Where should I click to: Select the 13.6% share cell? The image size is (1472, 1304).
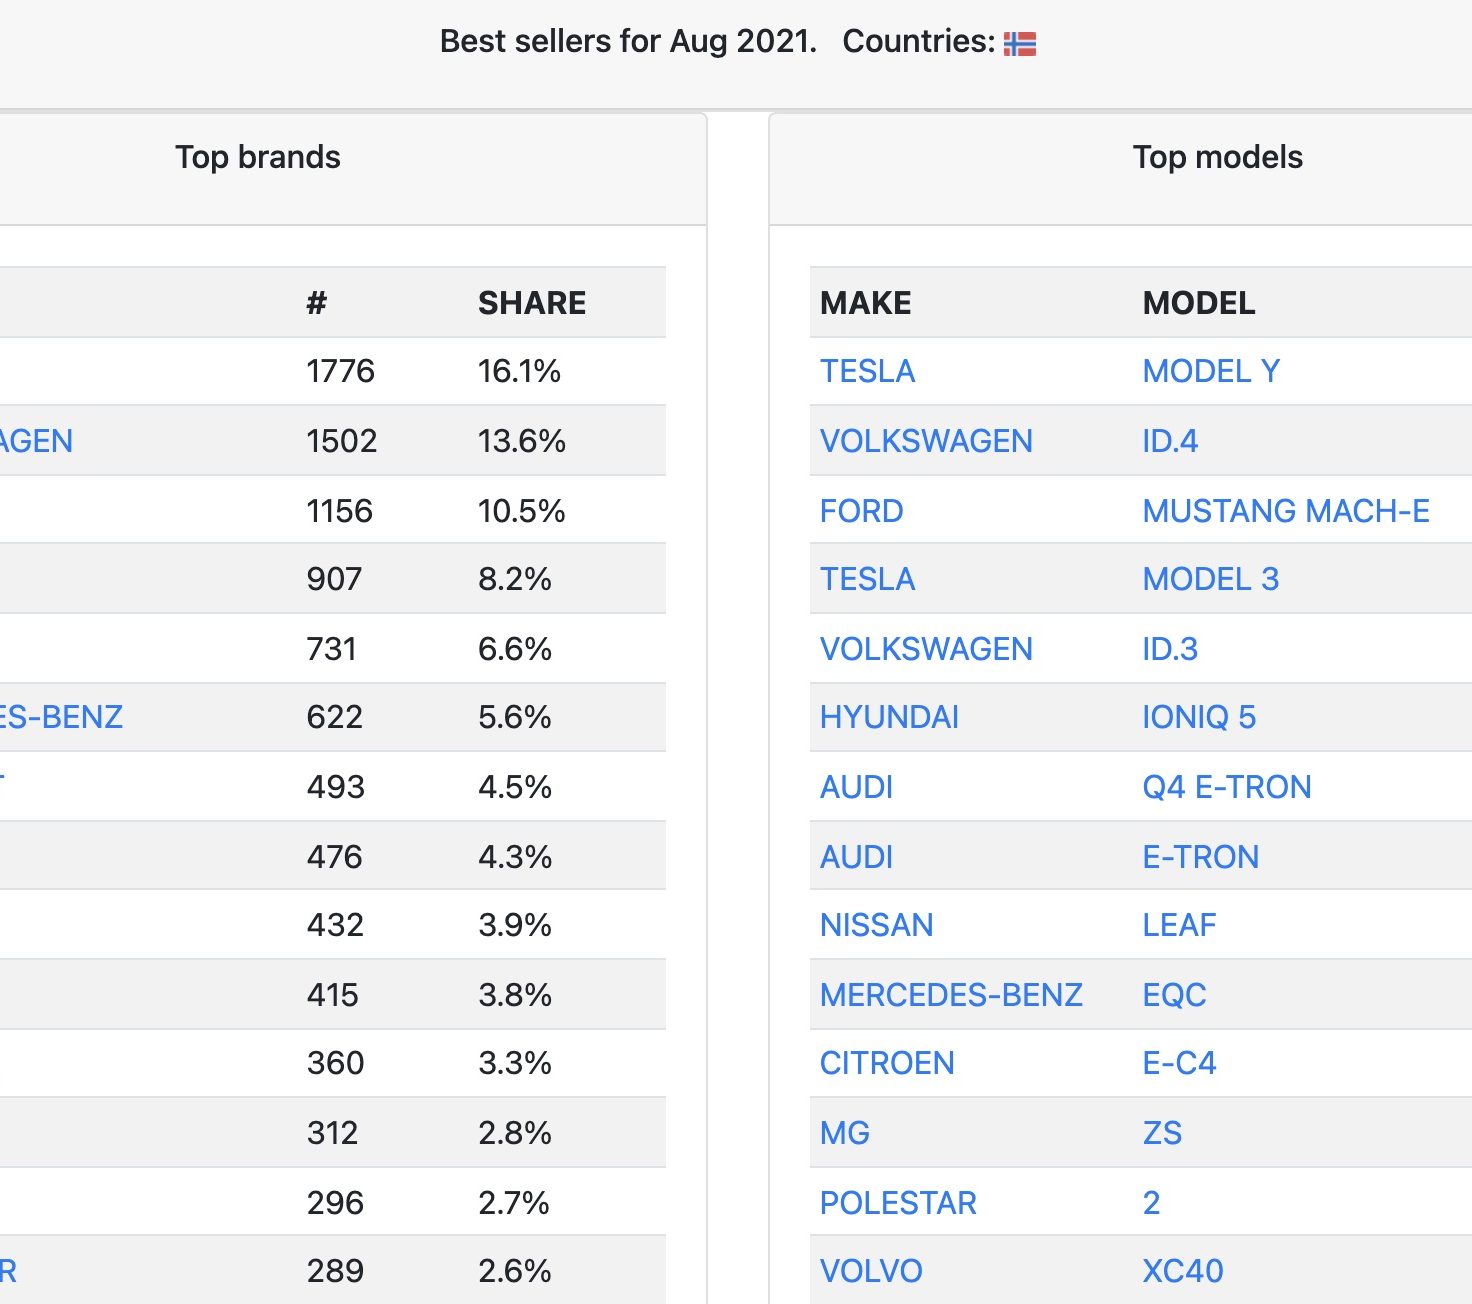coord(522,441)
